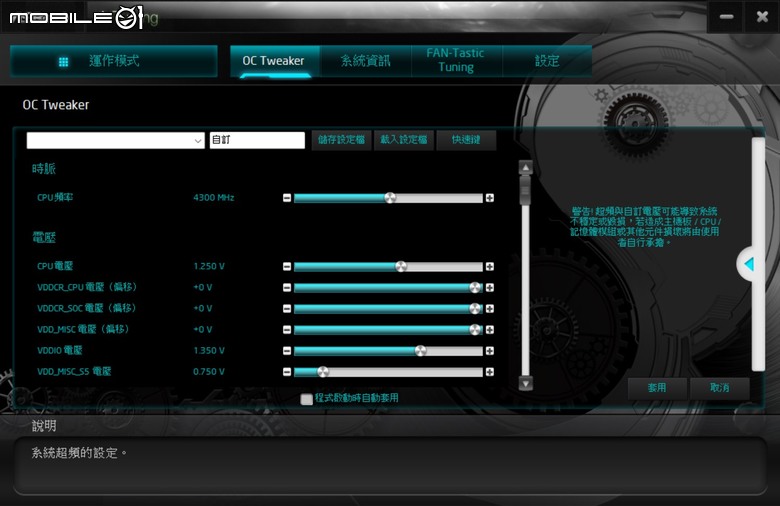Click the grid icon beside 運作模式
The height and width of the screenshot is (506, 780).
click(x=63, y=62)
